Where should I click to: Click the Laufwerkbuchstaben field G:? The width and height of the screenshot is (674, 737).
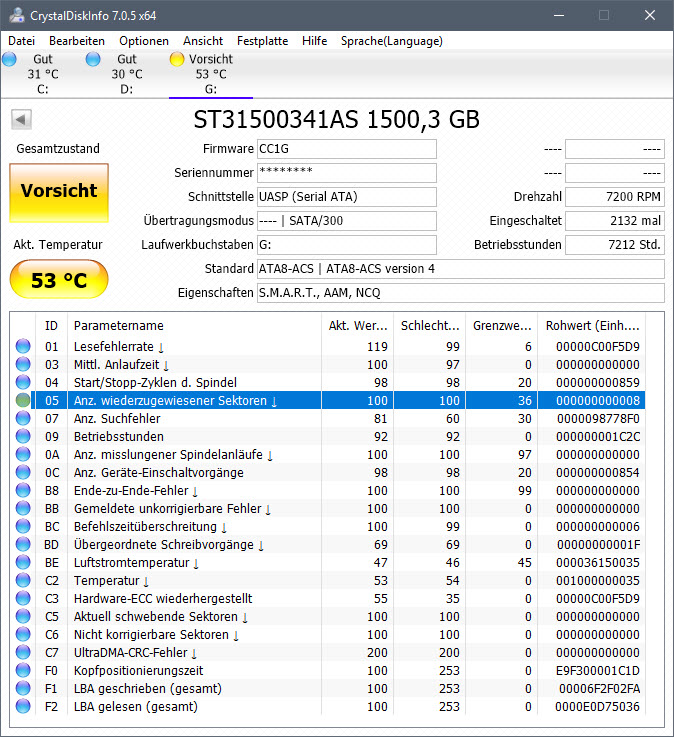[x=347, y=245]
